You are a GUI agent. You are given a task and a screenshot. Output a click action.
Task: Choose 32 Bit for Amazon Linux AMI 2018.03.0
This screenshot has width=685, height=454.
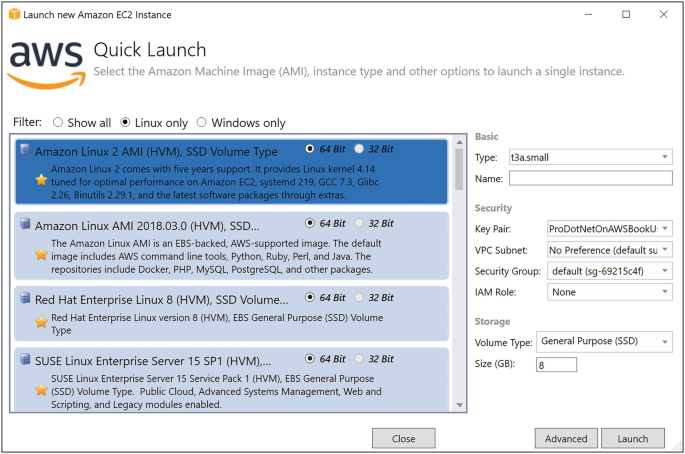[x=374, y=223]
